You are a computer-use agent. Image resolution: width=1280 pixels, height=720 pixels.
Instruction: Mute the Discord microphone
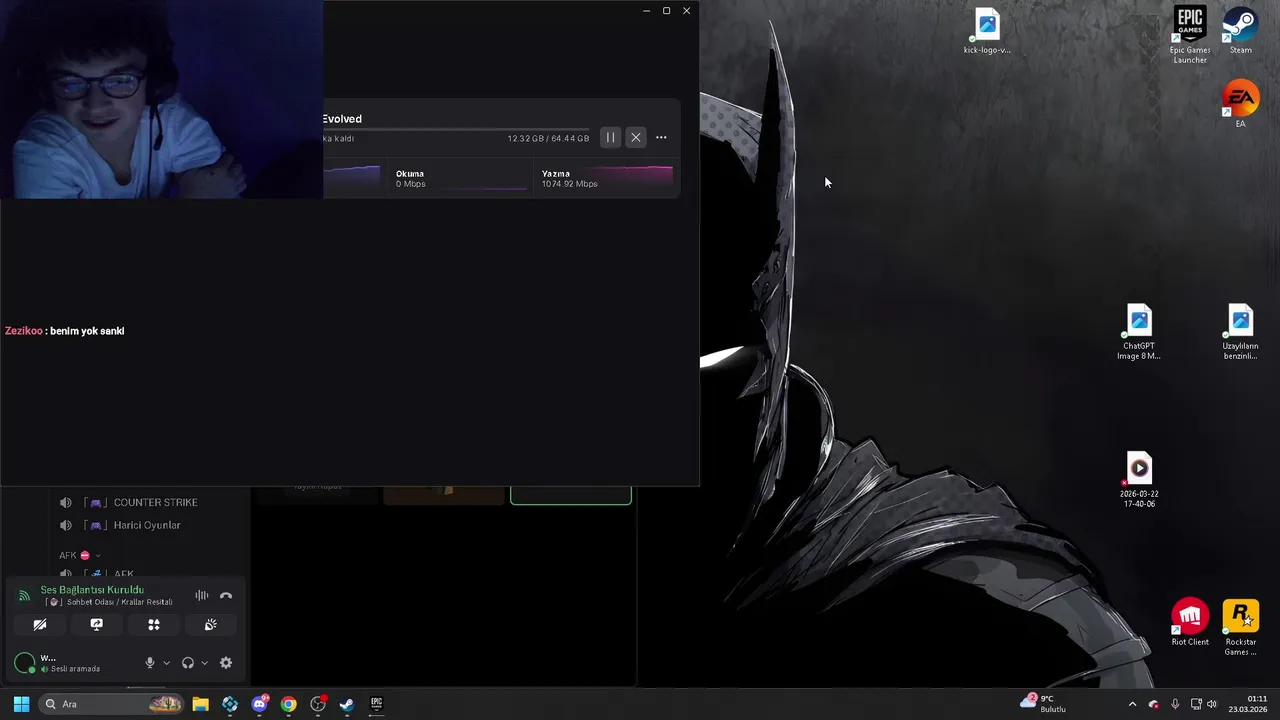click(x=150, y=662)
